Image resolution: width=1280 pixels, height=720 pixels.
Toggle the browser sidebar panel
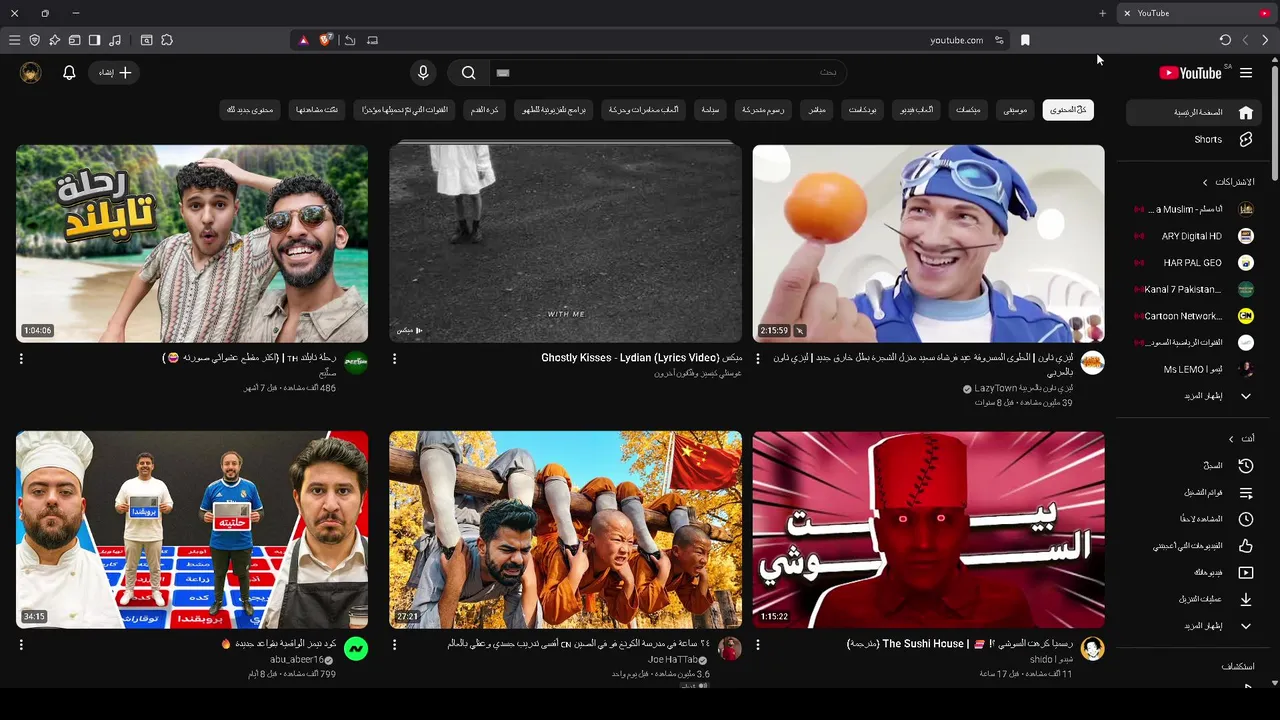94,40
